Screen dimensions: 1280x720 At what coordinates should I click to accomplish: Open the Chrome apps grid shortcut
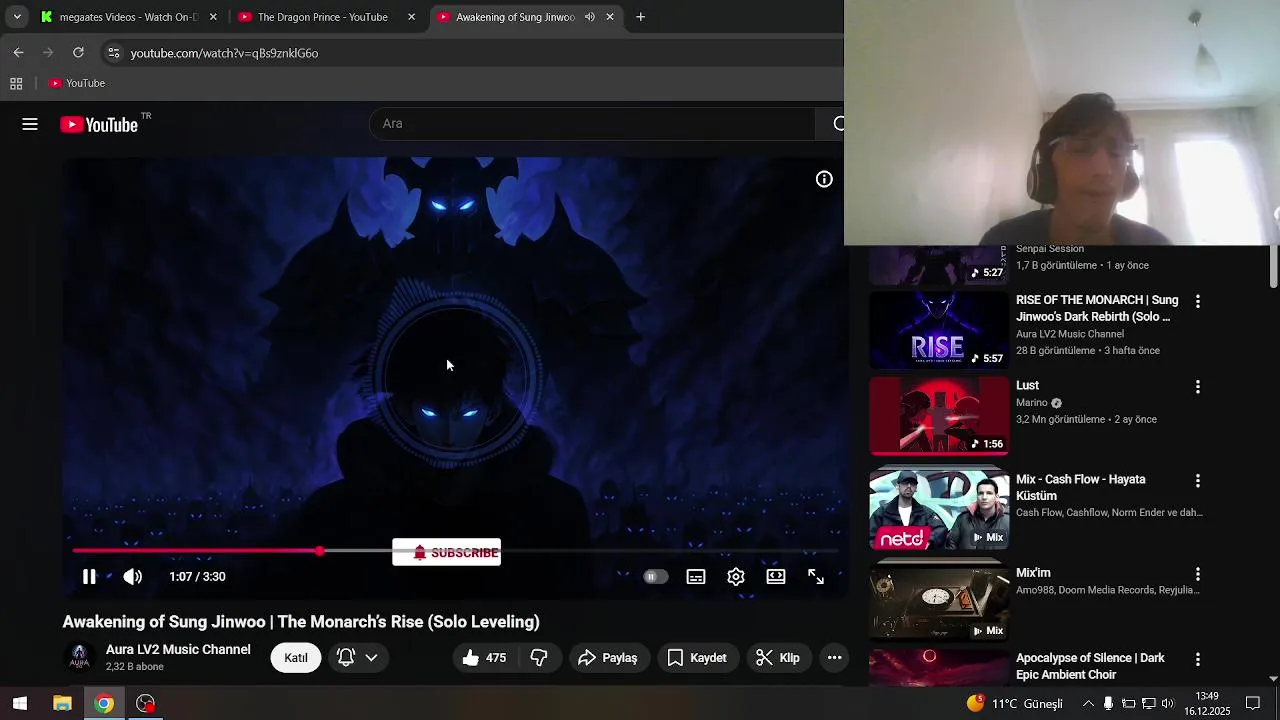(x=16, y=83)
